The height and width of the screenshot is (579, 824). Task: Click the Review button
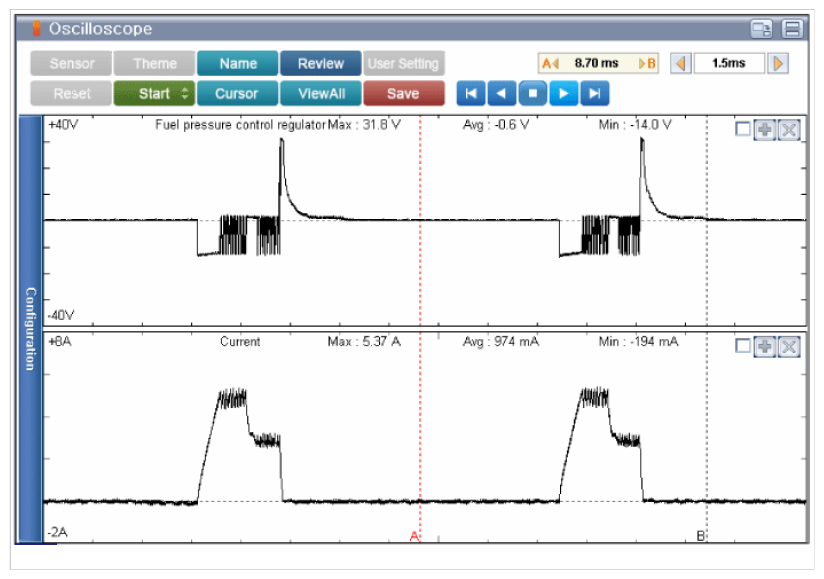(x=320, y=64)
